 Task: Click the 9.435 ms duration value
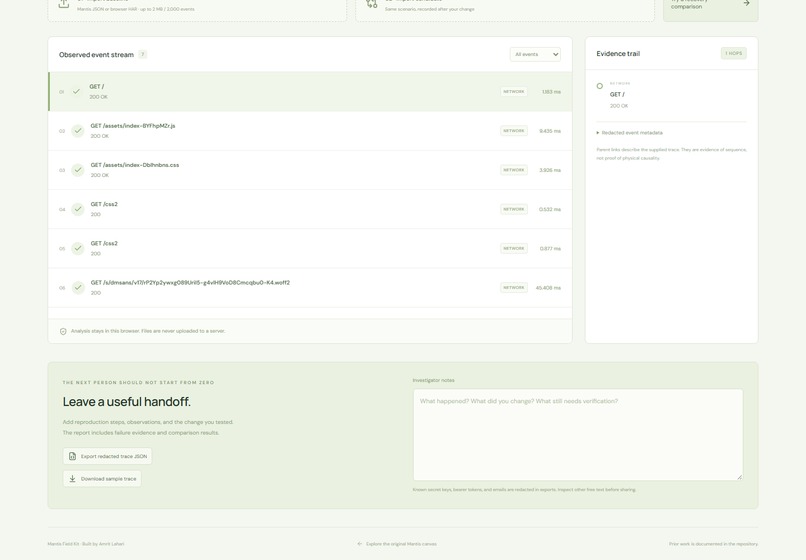click(550, 131)
